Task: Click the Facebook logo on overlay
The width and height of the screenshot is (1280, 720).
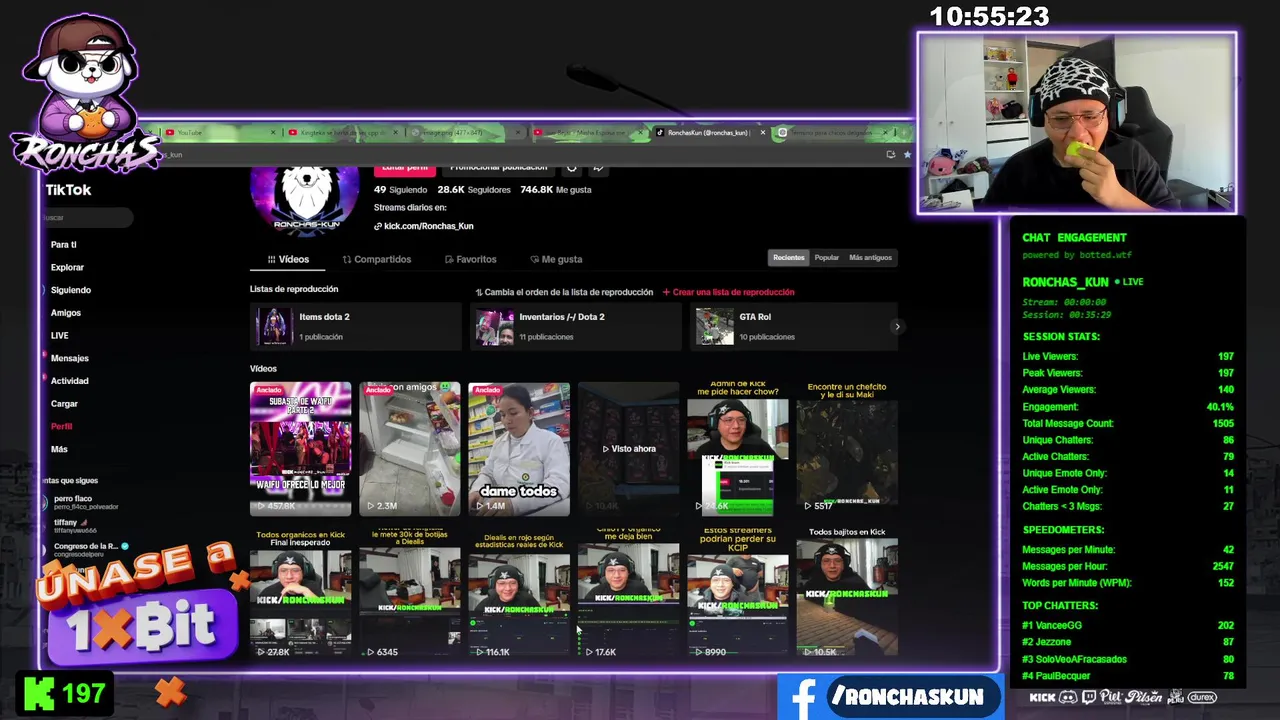Action: pyautogui.click(x=803, y=698)
